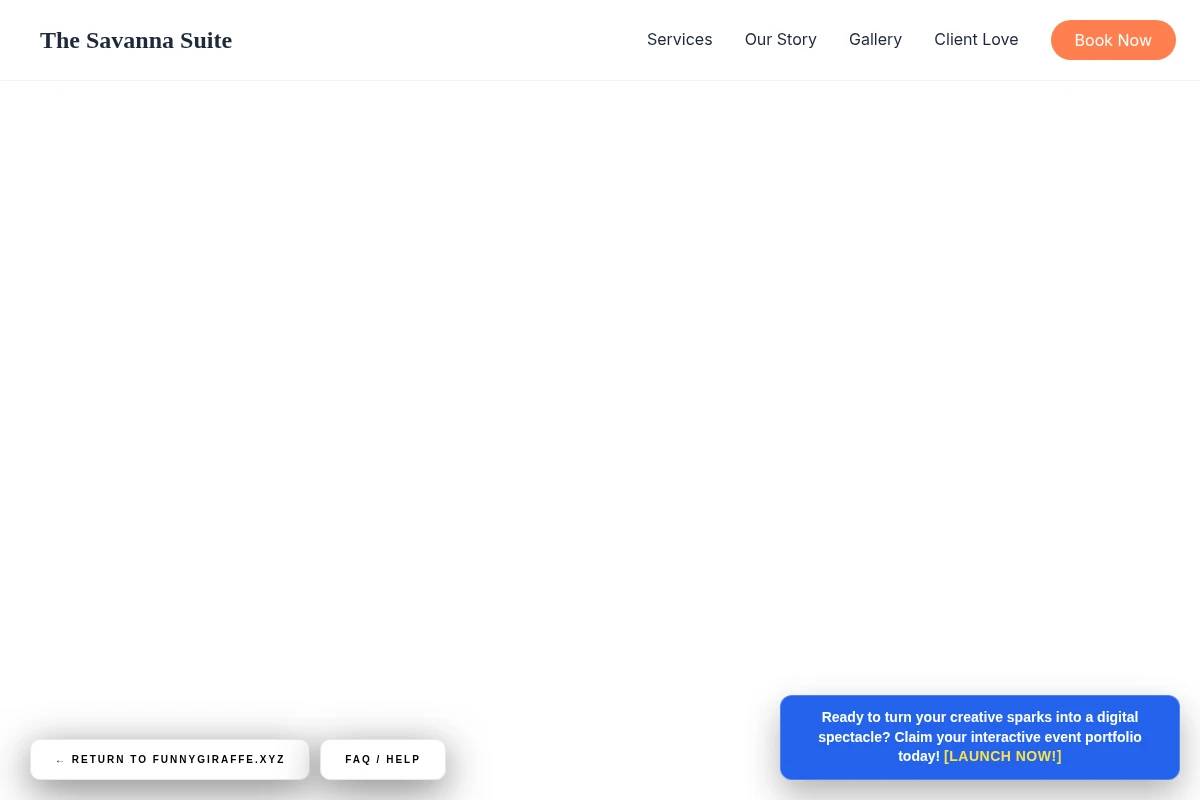View the Client Love testimonials
Image resolution: width=1200 pixels, height=800 pixels.
click(x=976, y=40)
